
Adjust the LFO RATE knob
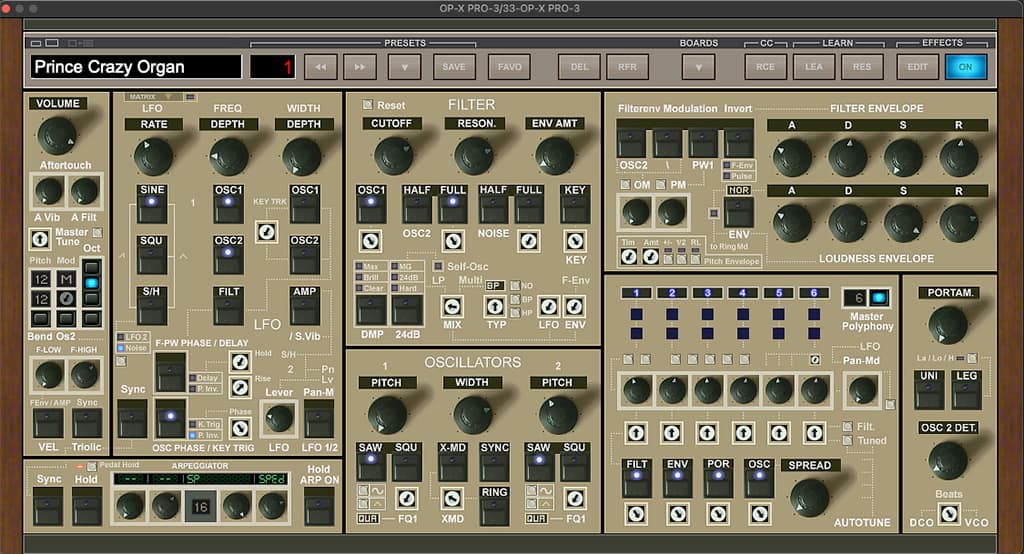click(x=153, y=157)
